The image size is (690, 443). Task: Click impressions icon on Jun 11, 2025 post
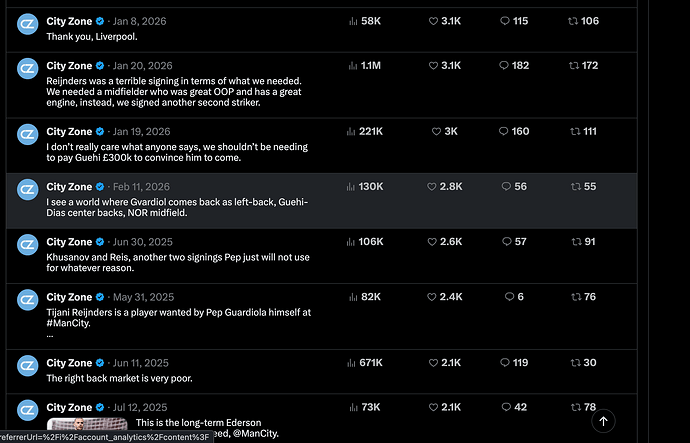[x=351, y=363]
